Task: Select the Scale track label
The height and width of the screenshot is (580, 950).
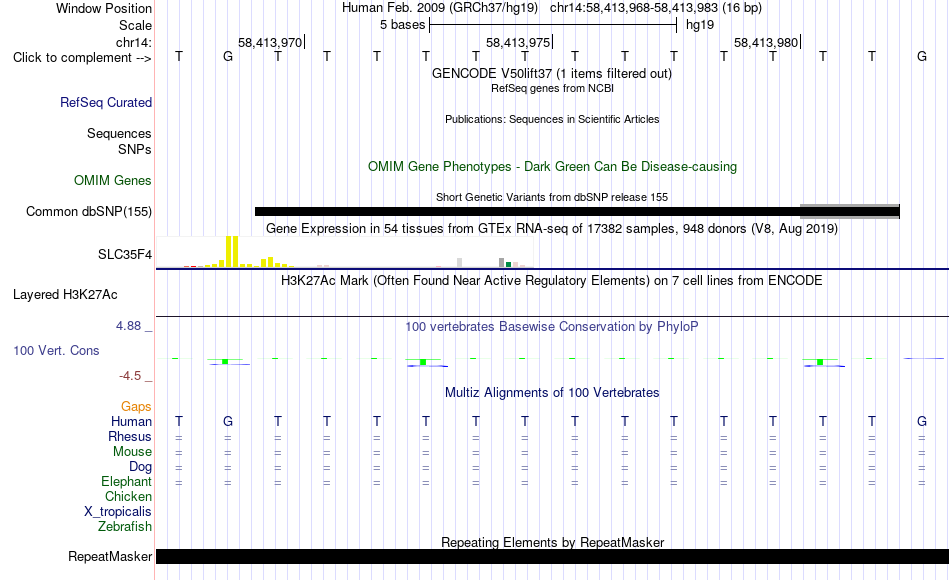Action: [135, 25]
